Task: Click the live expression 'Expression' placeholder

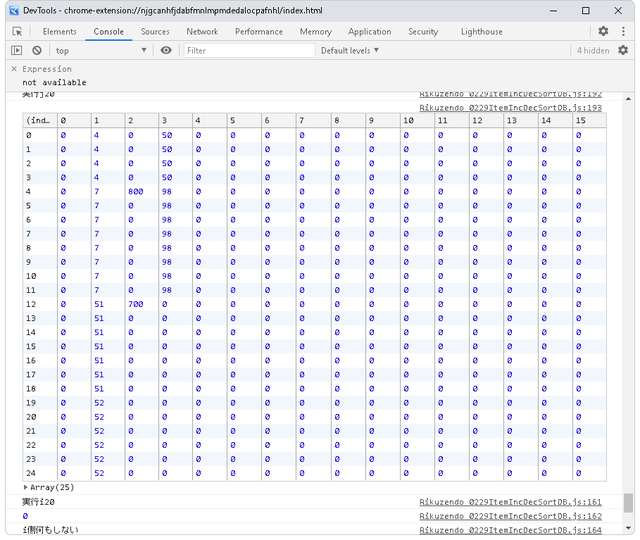Action: click(x=47, y=69)
